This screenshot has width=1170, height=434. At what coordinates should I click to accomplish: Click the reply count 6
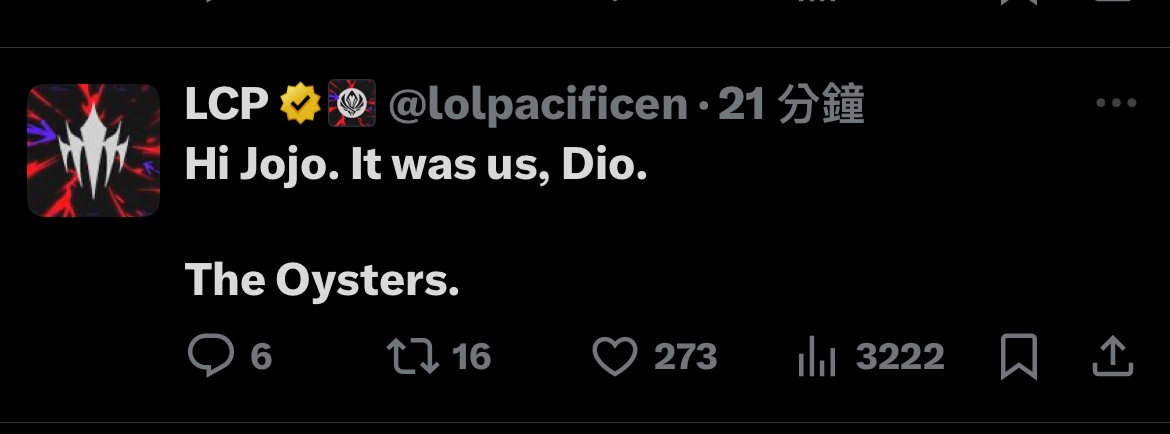(x=261, y=357)
